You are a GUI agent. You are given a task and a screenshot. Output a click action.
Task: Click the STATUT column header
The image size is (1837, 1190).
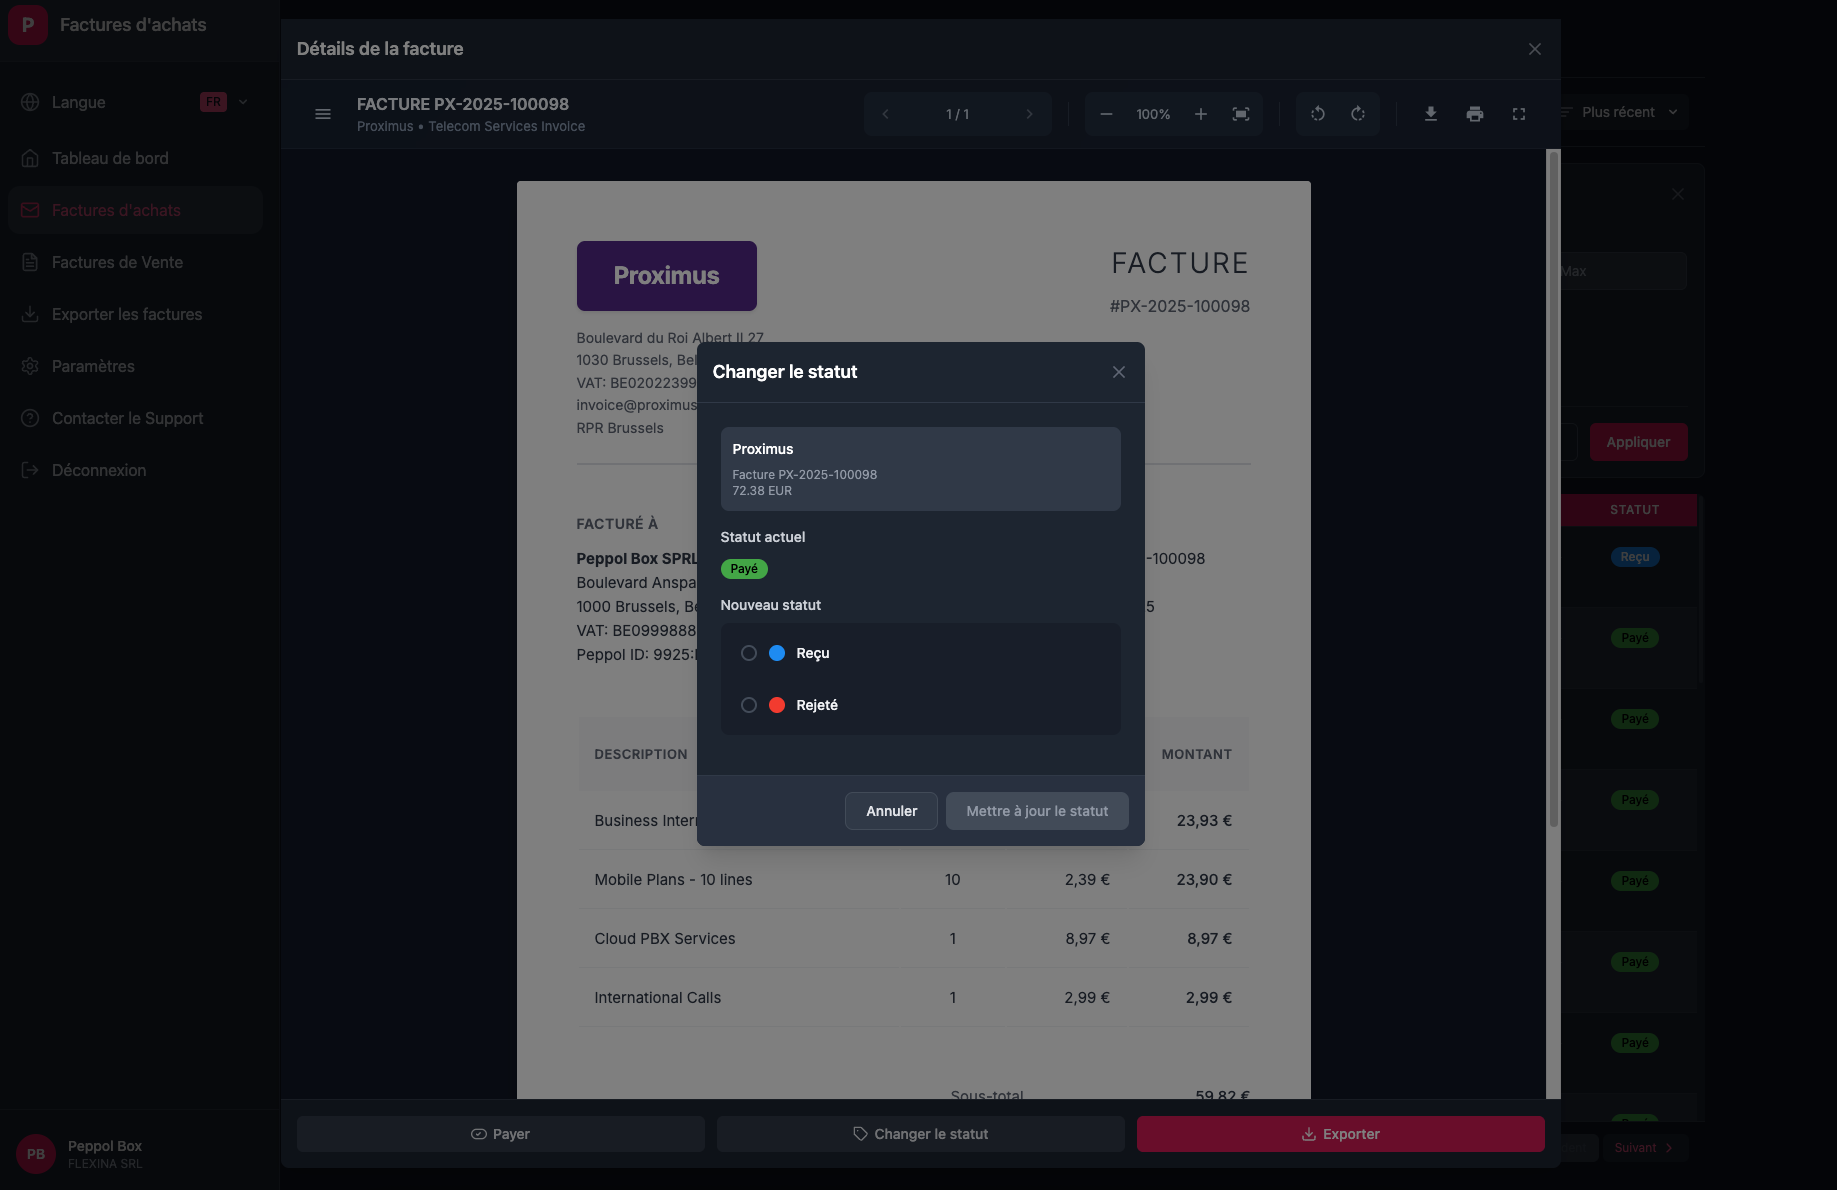point(1634,510)
